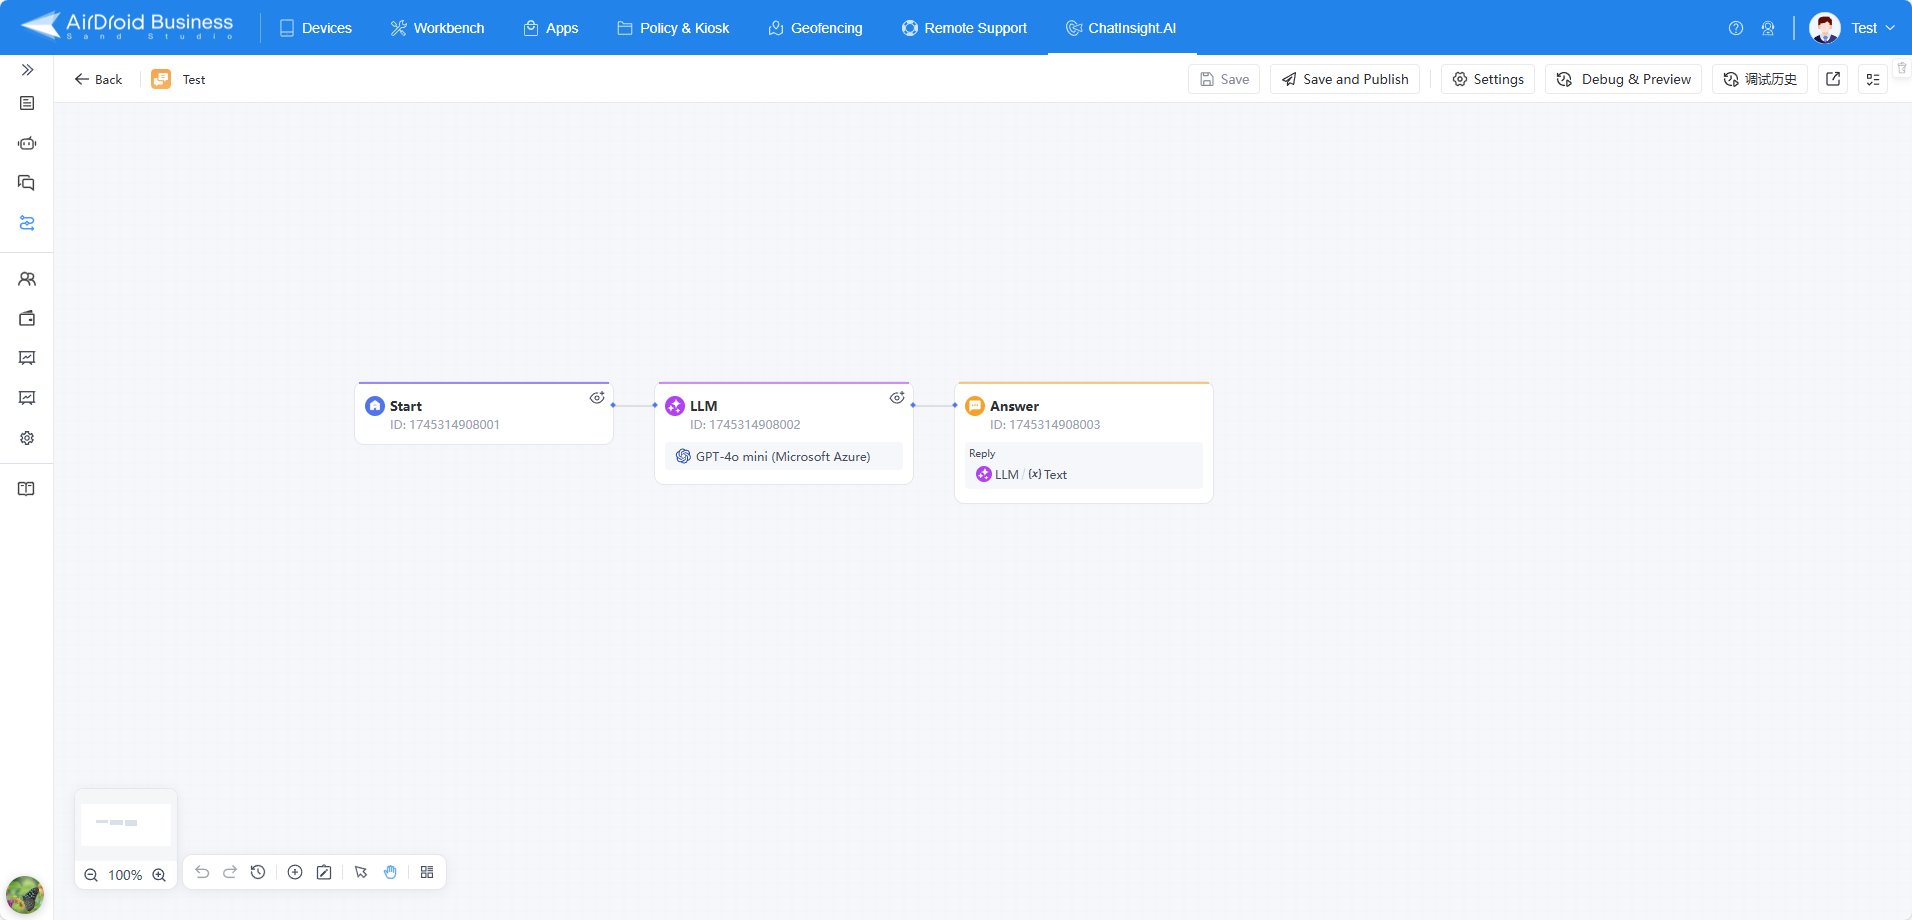Open the bot icon in the left sidebar
The width and height of the screenshot is (1912, 920).
pyautogui.click(x=27, y=144)
